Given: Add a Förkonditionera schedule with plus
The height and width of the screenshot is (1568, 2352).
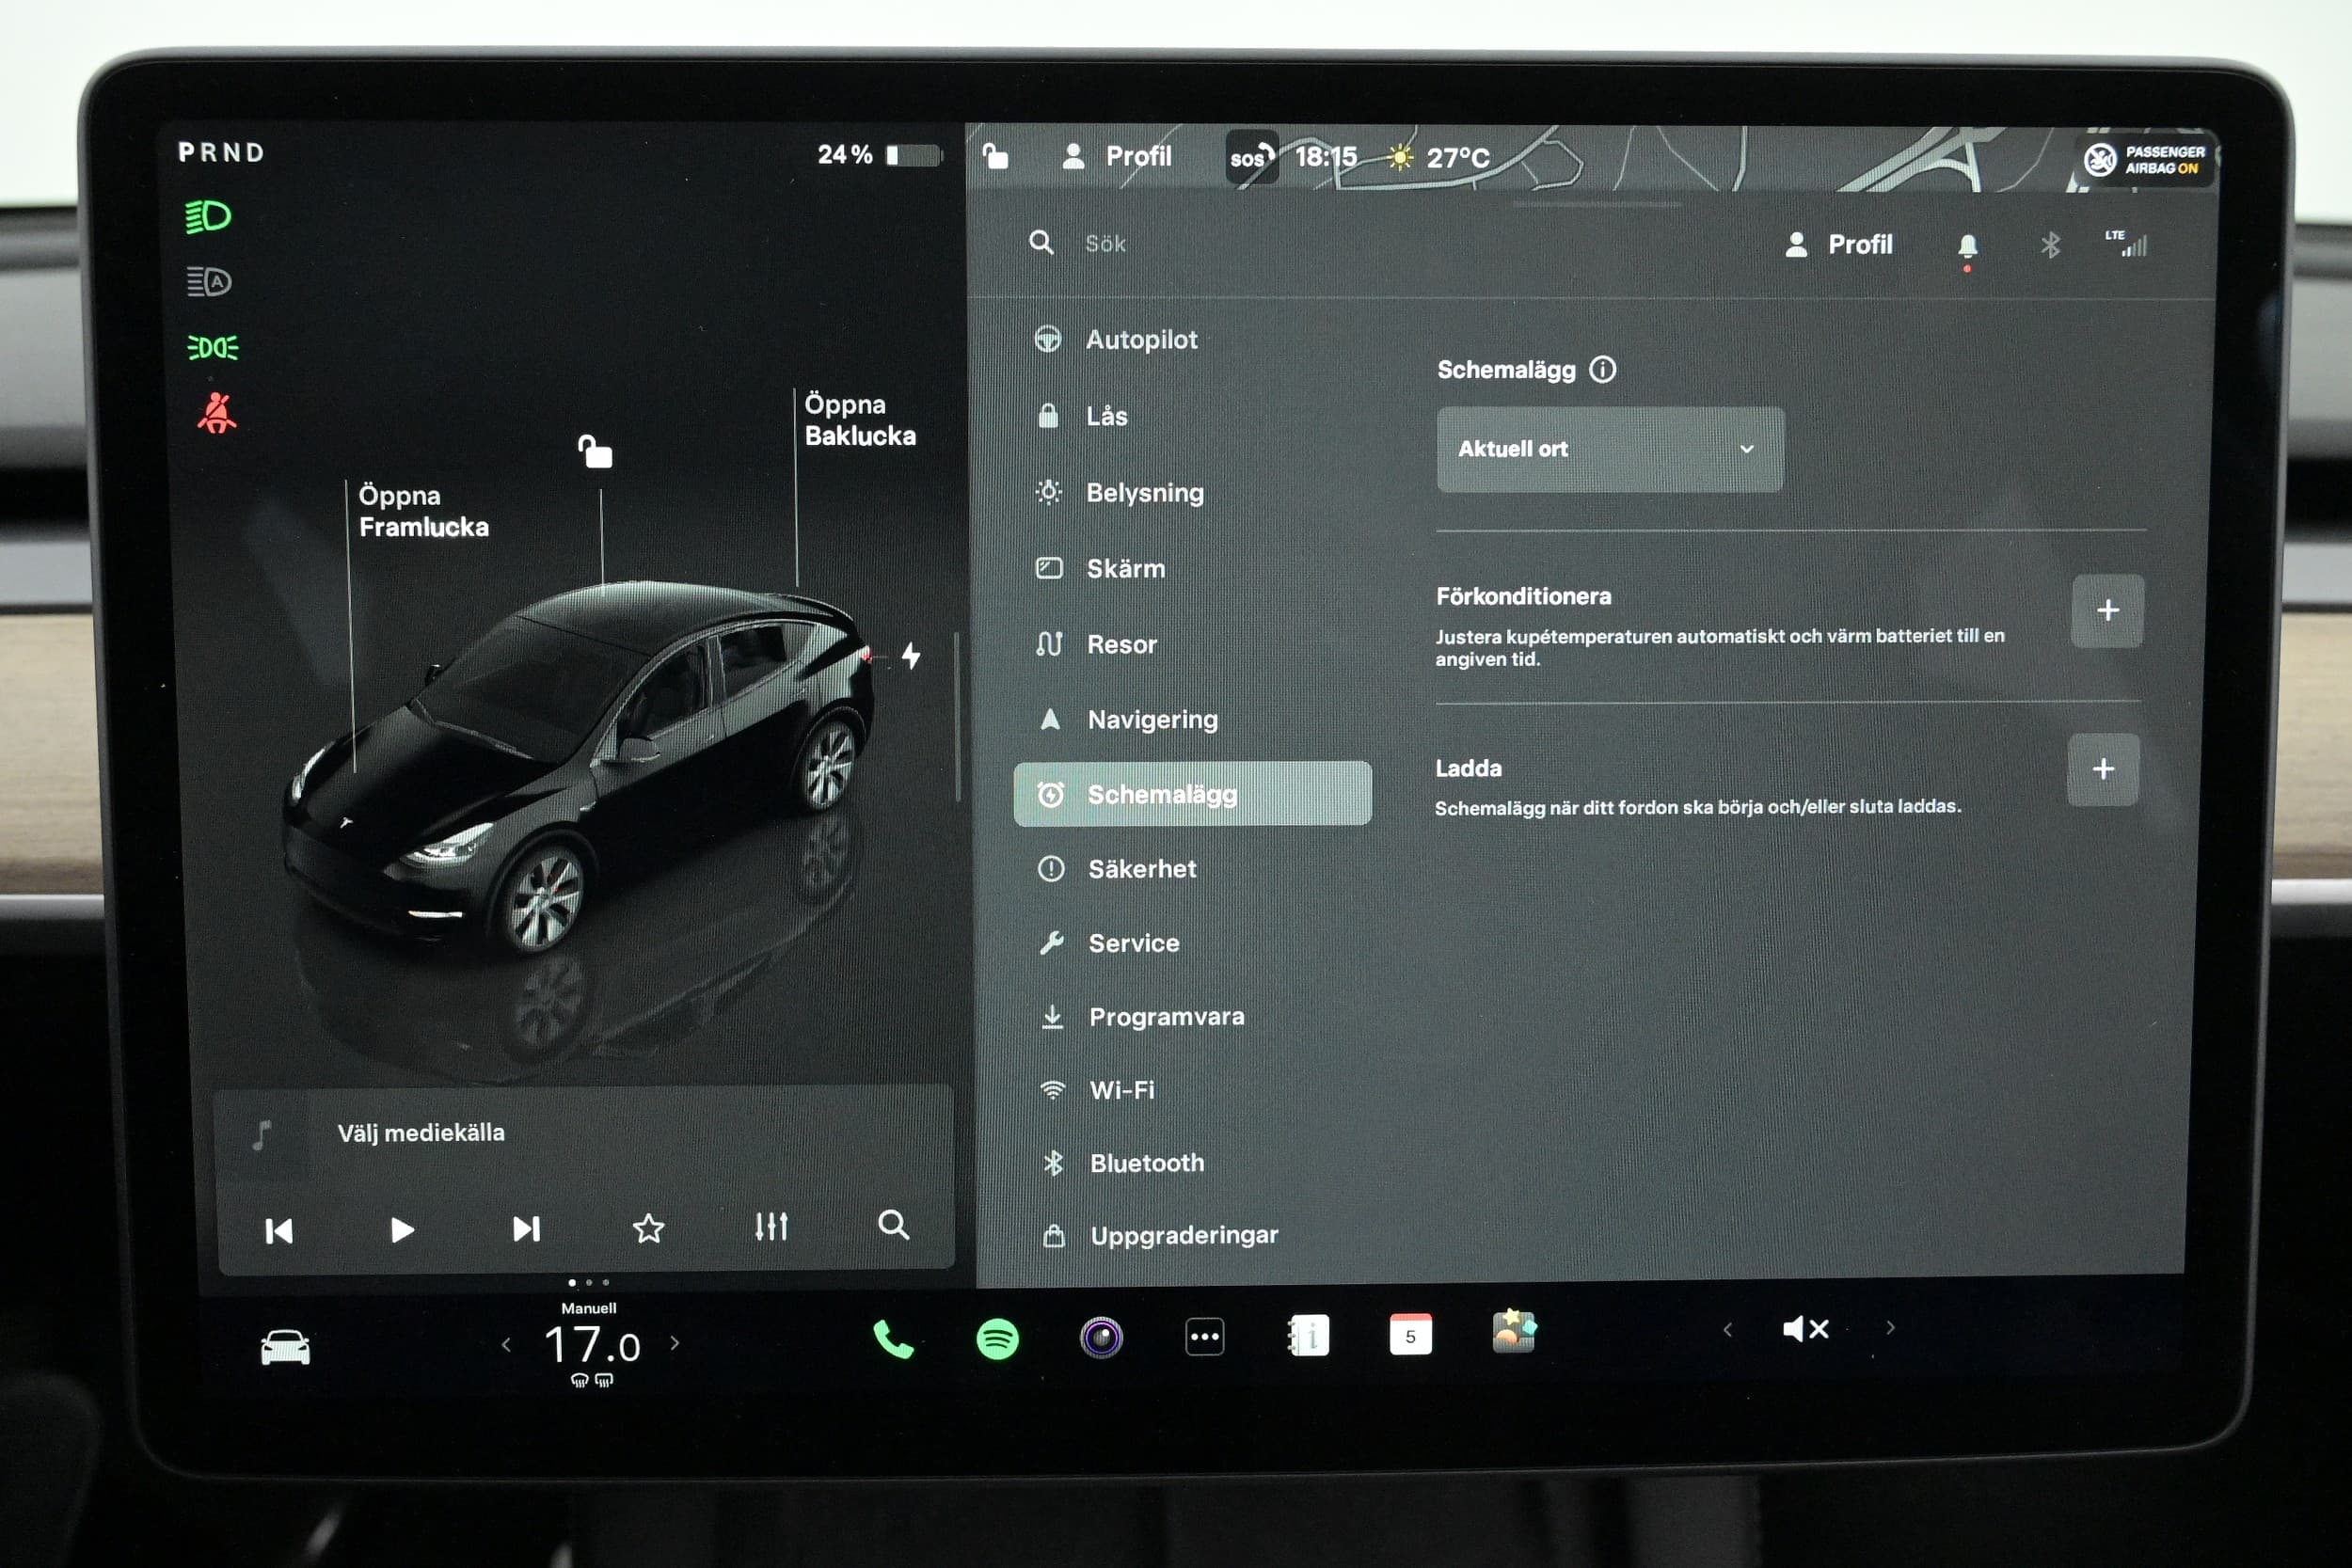Looking at the screenshot, I should pyautogui.click(x=2107, y=610).
